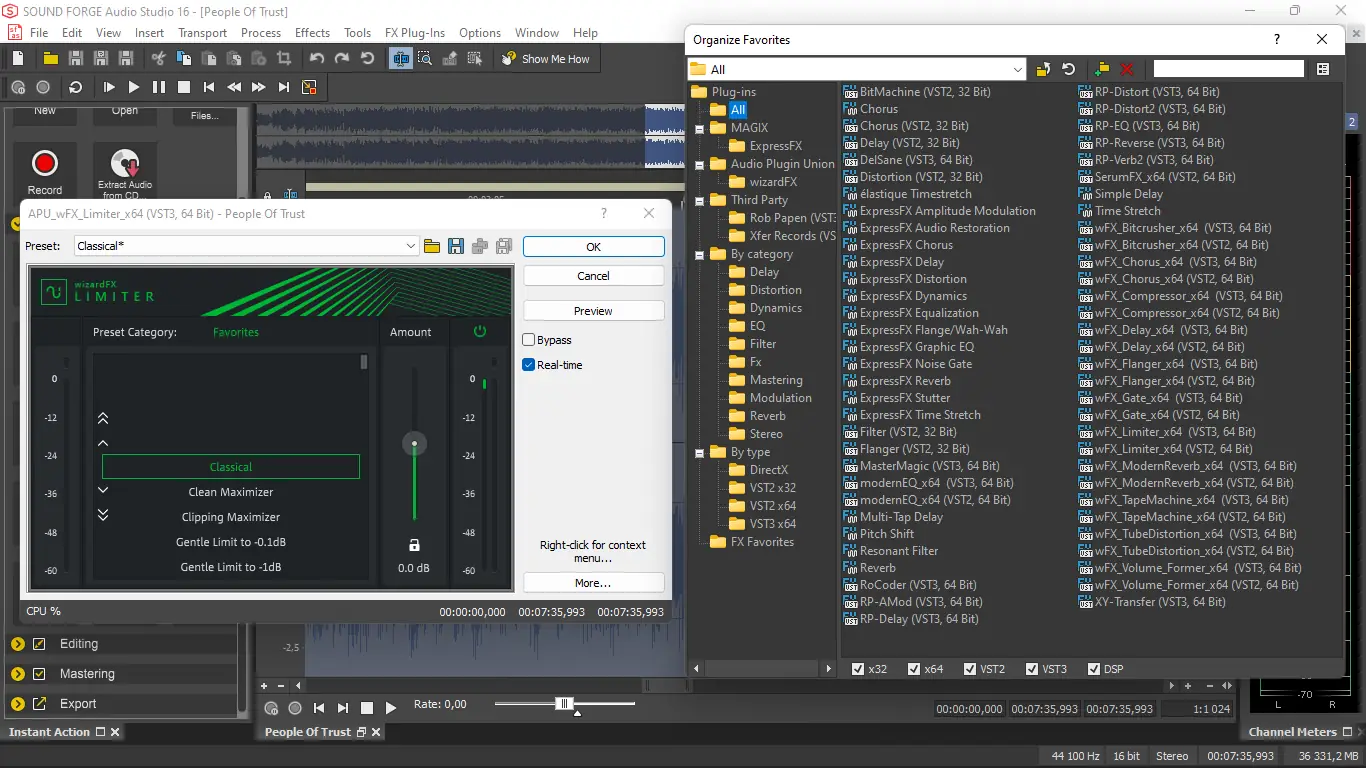The width and height of the screenshot is (1366, 768).
Task: Save the current limiter preset with disk icon
Action: tap(456, 246)
